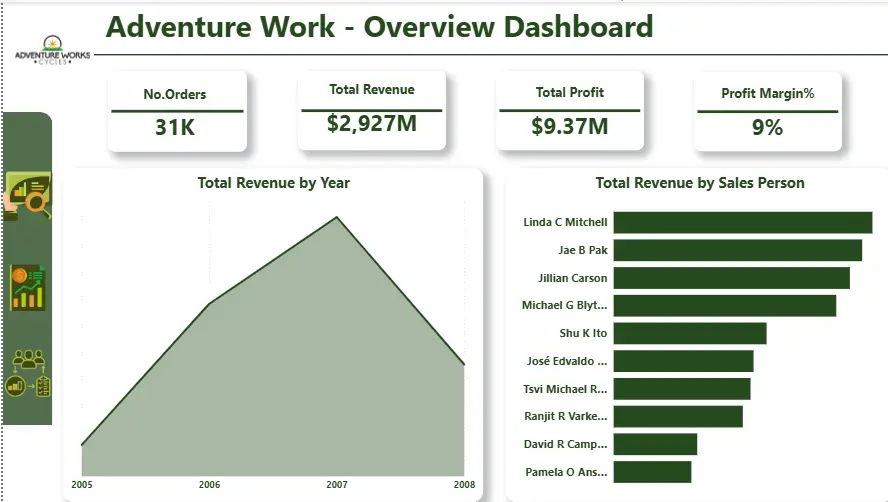888x502 pixels.
Task: Open the sales report chart icon
Action: [28, 288]
